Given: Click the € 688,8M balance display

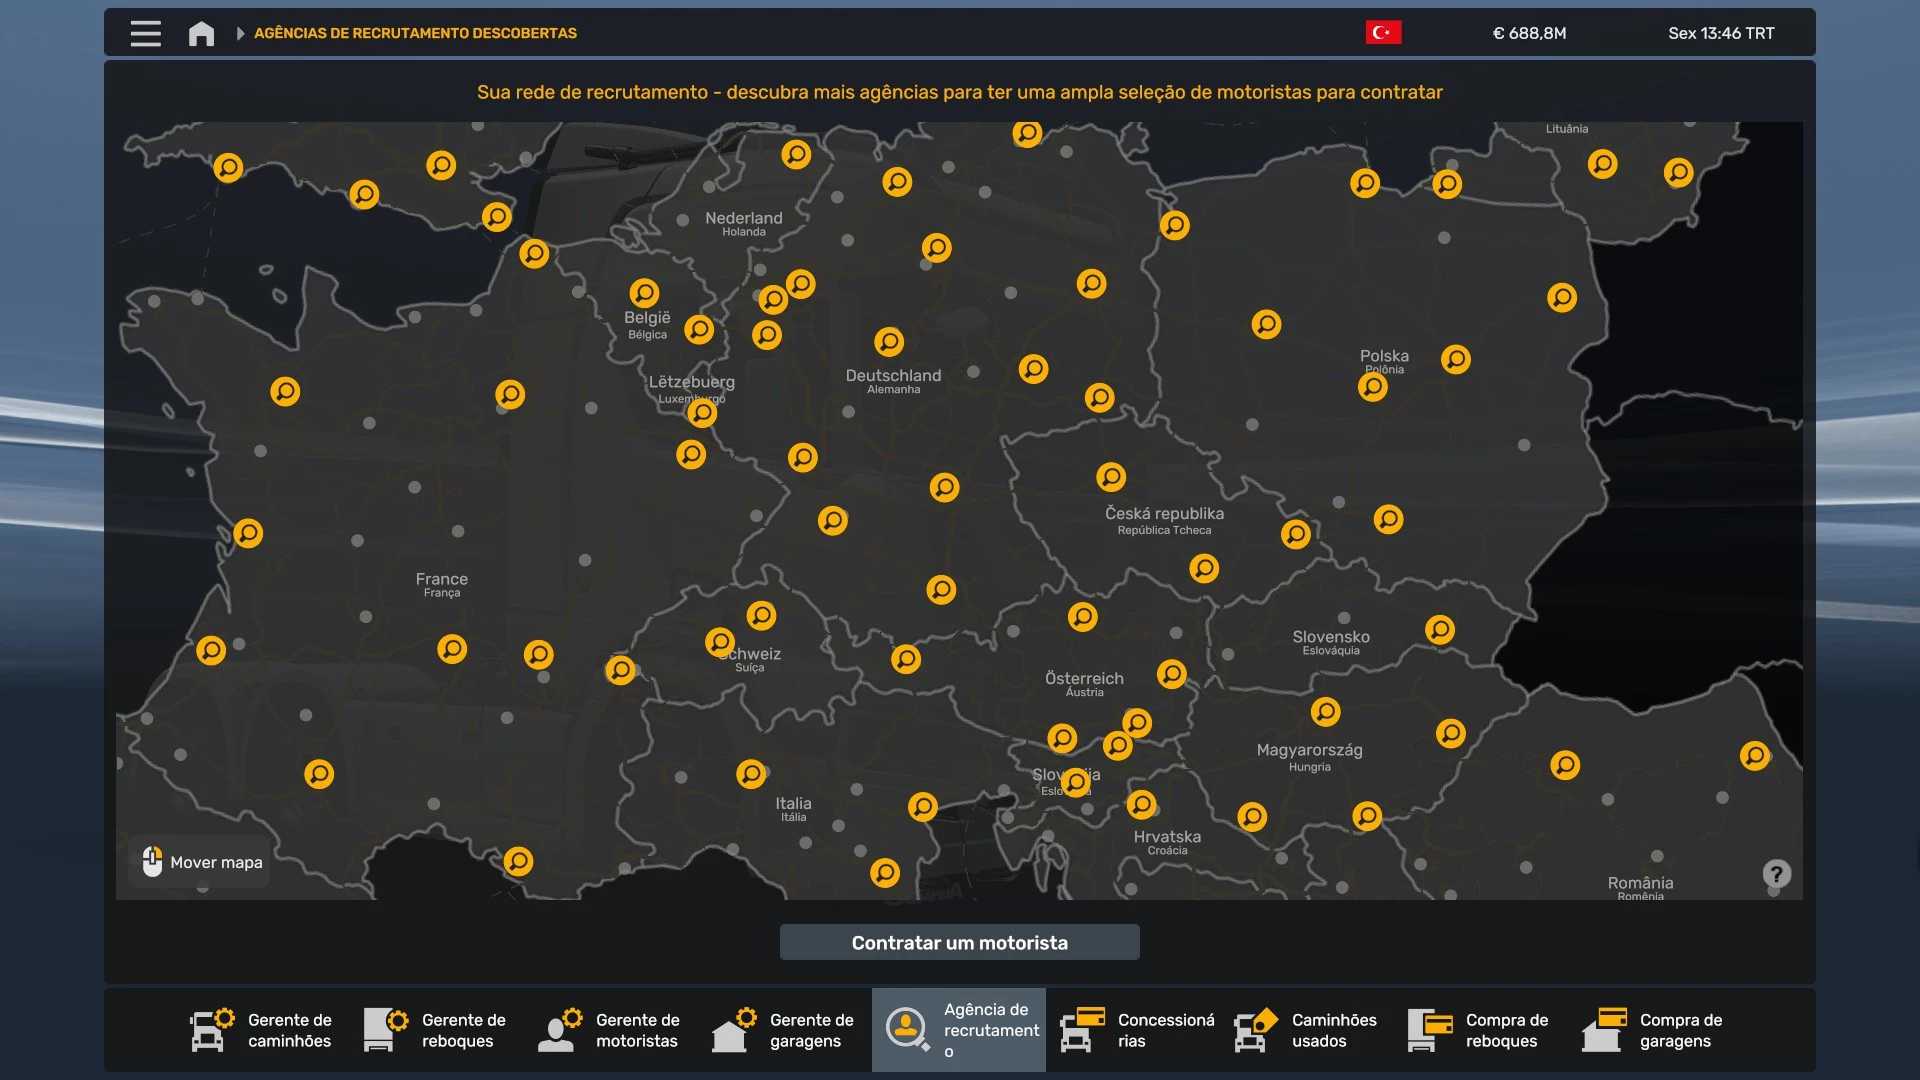Looking at the screenshot, I should pyautogui.click(x=1529, y=33).
